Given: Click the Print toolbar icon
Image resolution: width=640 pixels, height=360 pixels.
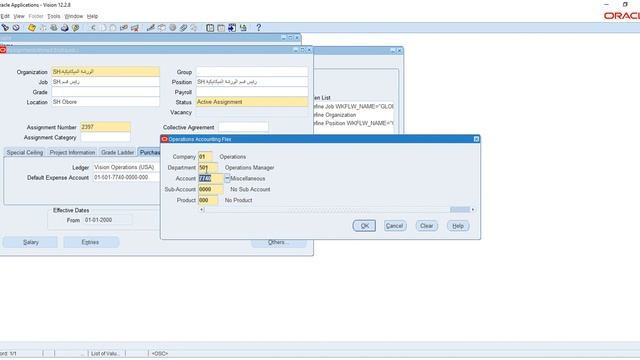Looking at the screenshot, I should tap(64, 28).
